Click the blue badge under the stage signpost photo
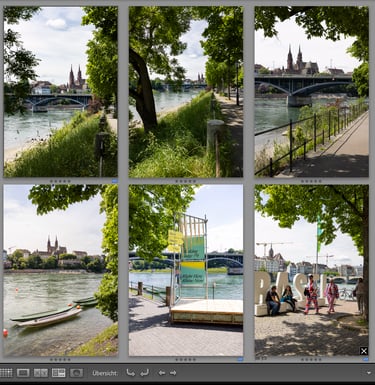 pyautogui.click(x=240, y=359)
